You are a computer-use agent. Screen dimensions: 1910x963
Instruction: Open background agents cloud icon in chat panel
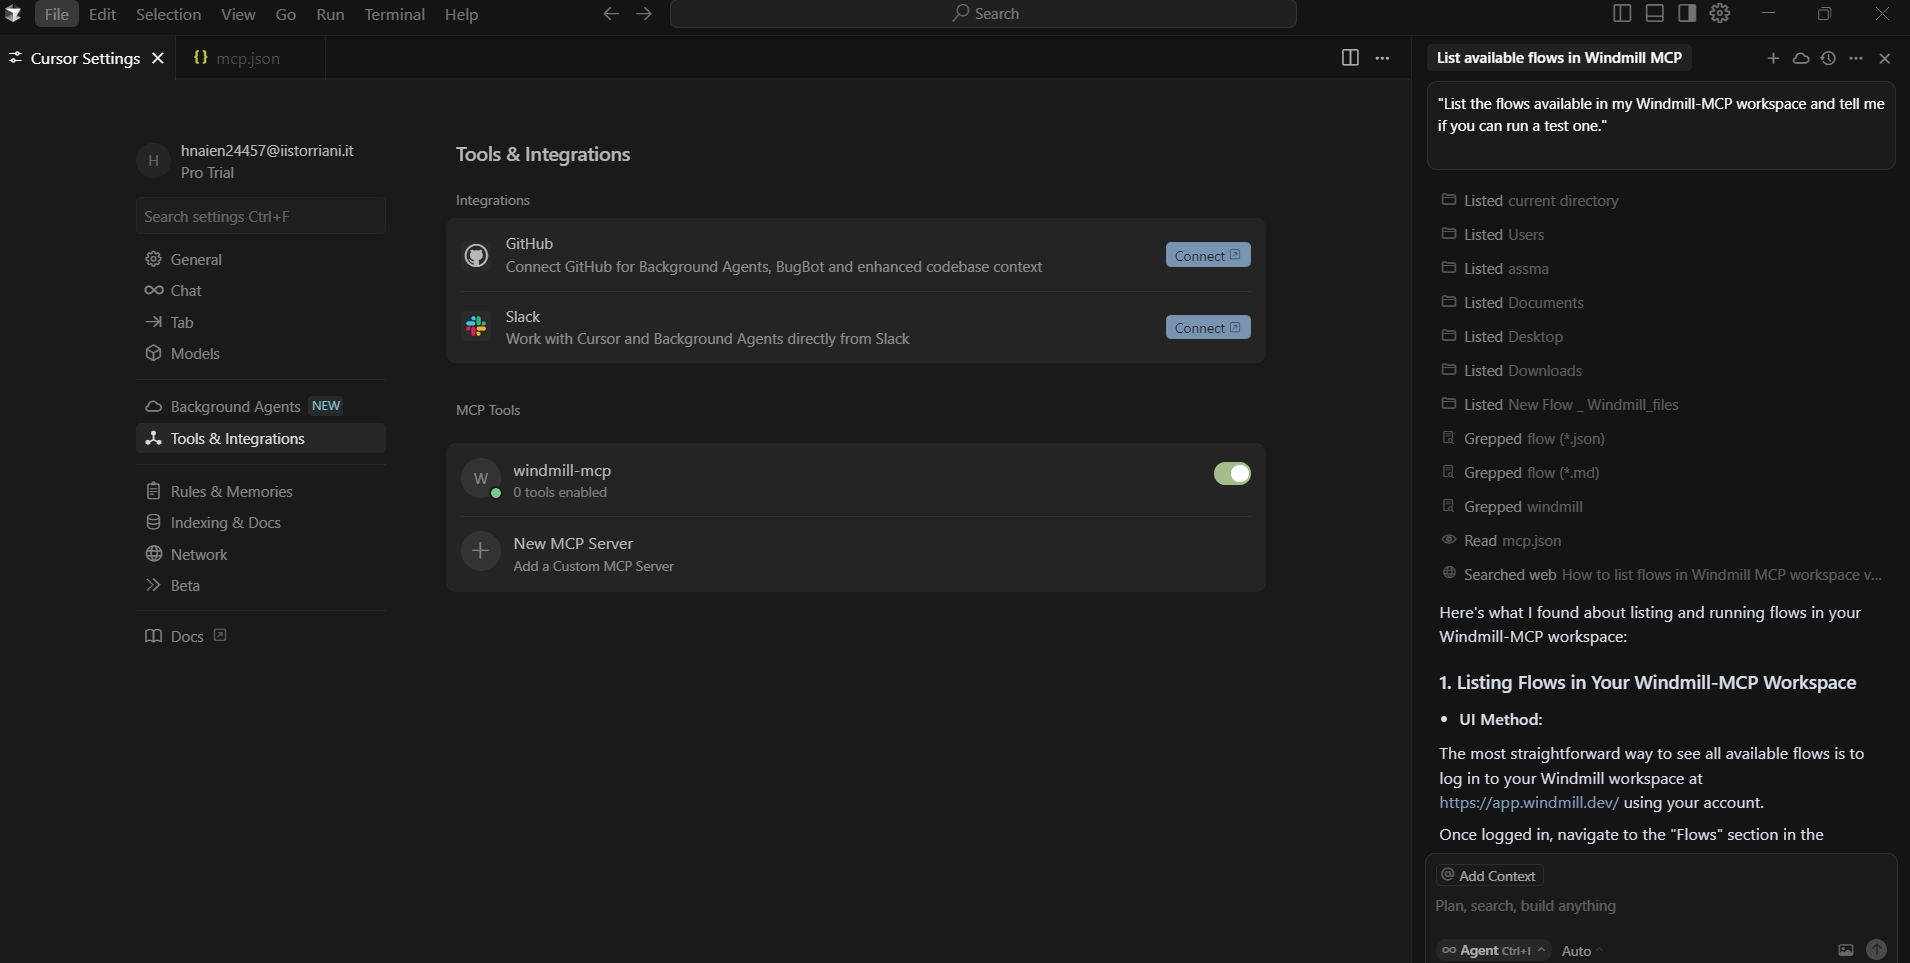pos(1801,58)
